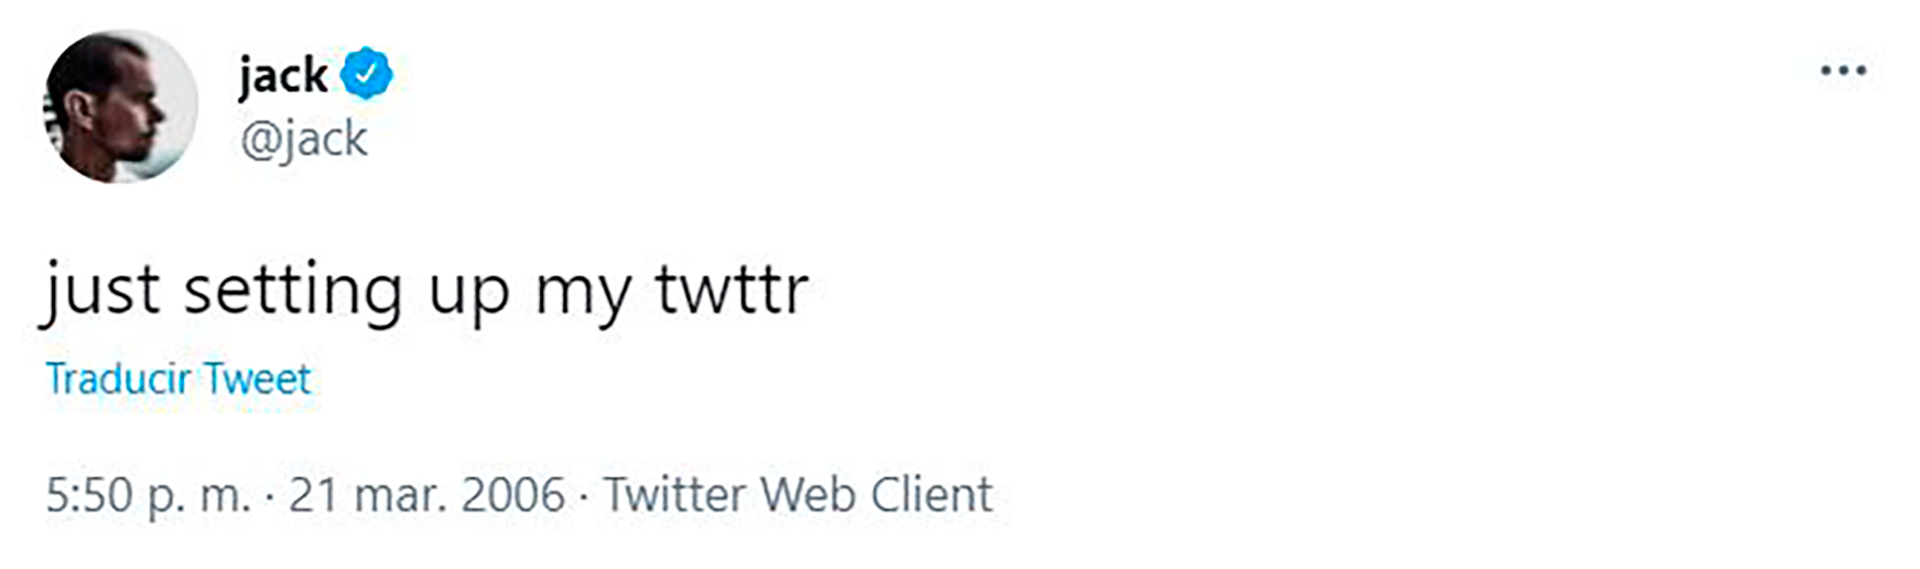Click the "Traducir Tweet" link
This screenshot has width=1920, height=569.
[x=179, y=379]
